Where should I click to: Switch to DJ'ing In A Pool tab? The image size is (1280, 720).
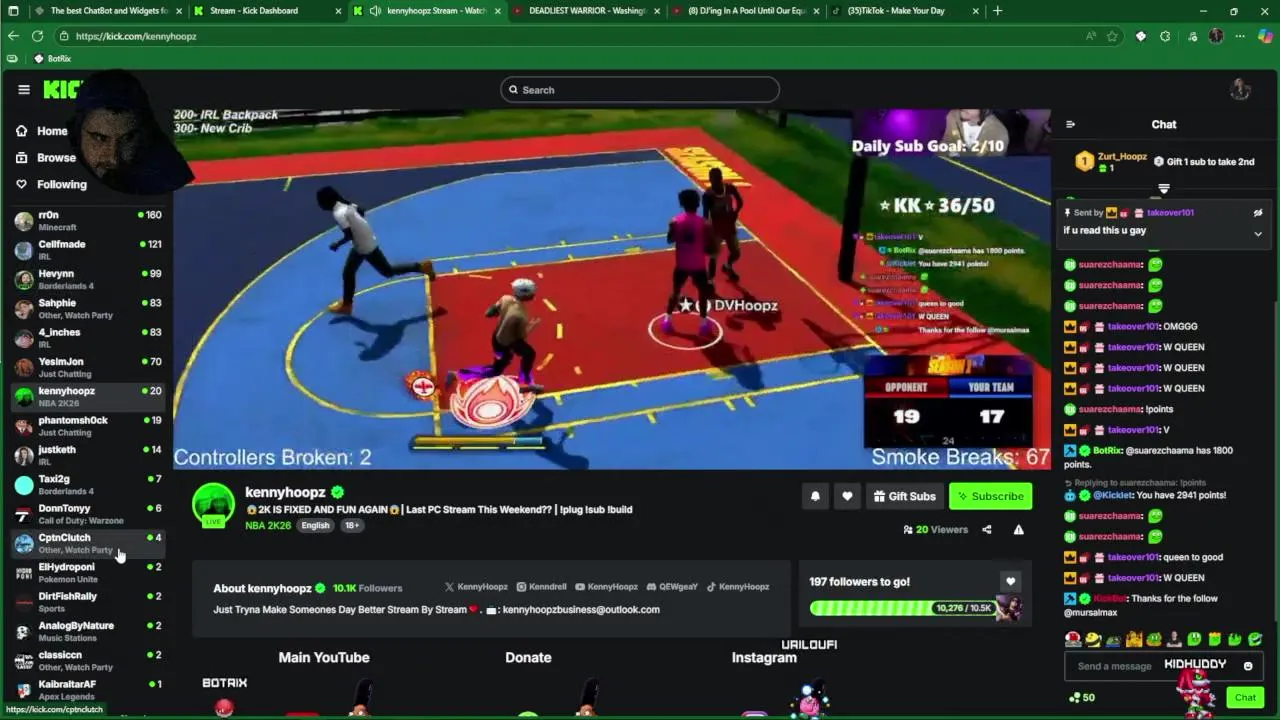pos(746,11)
